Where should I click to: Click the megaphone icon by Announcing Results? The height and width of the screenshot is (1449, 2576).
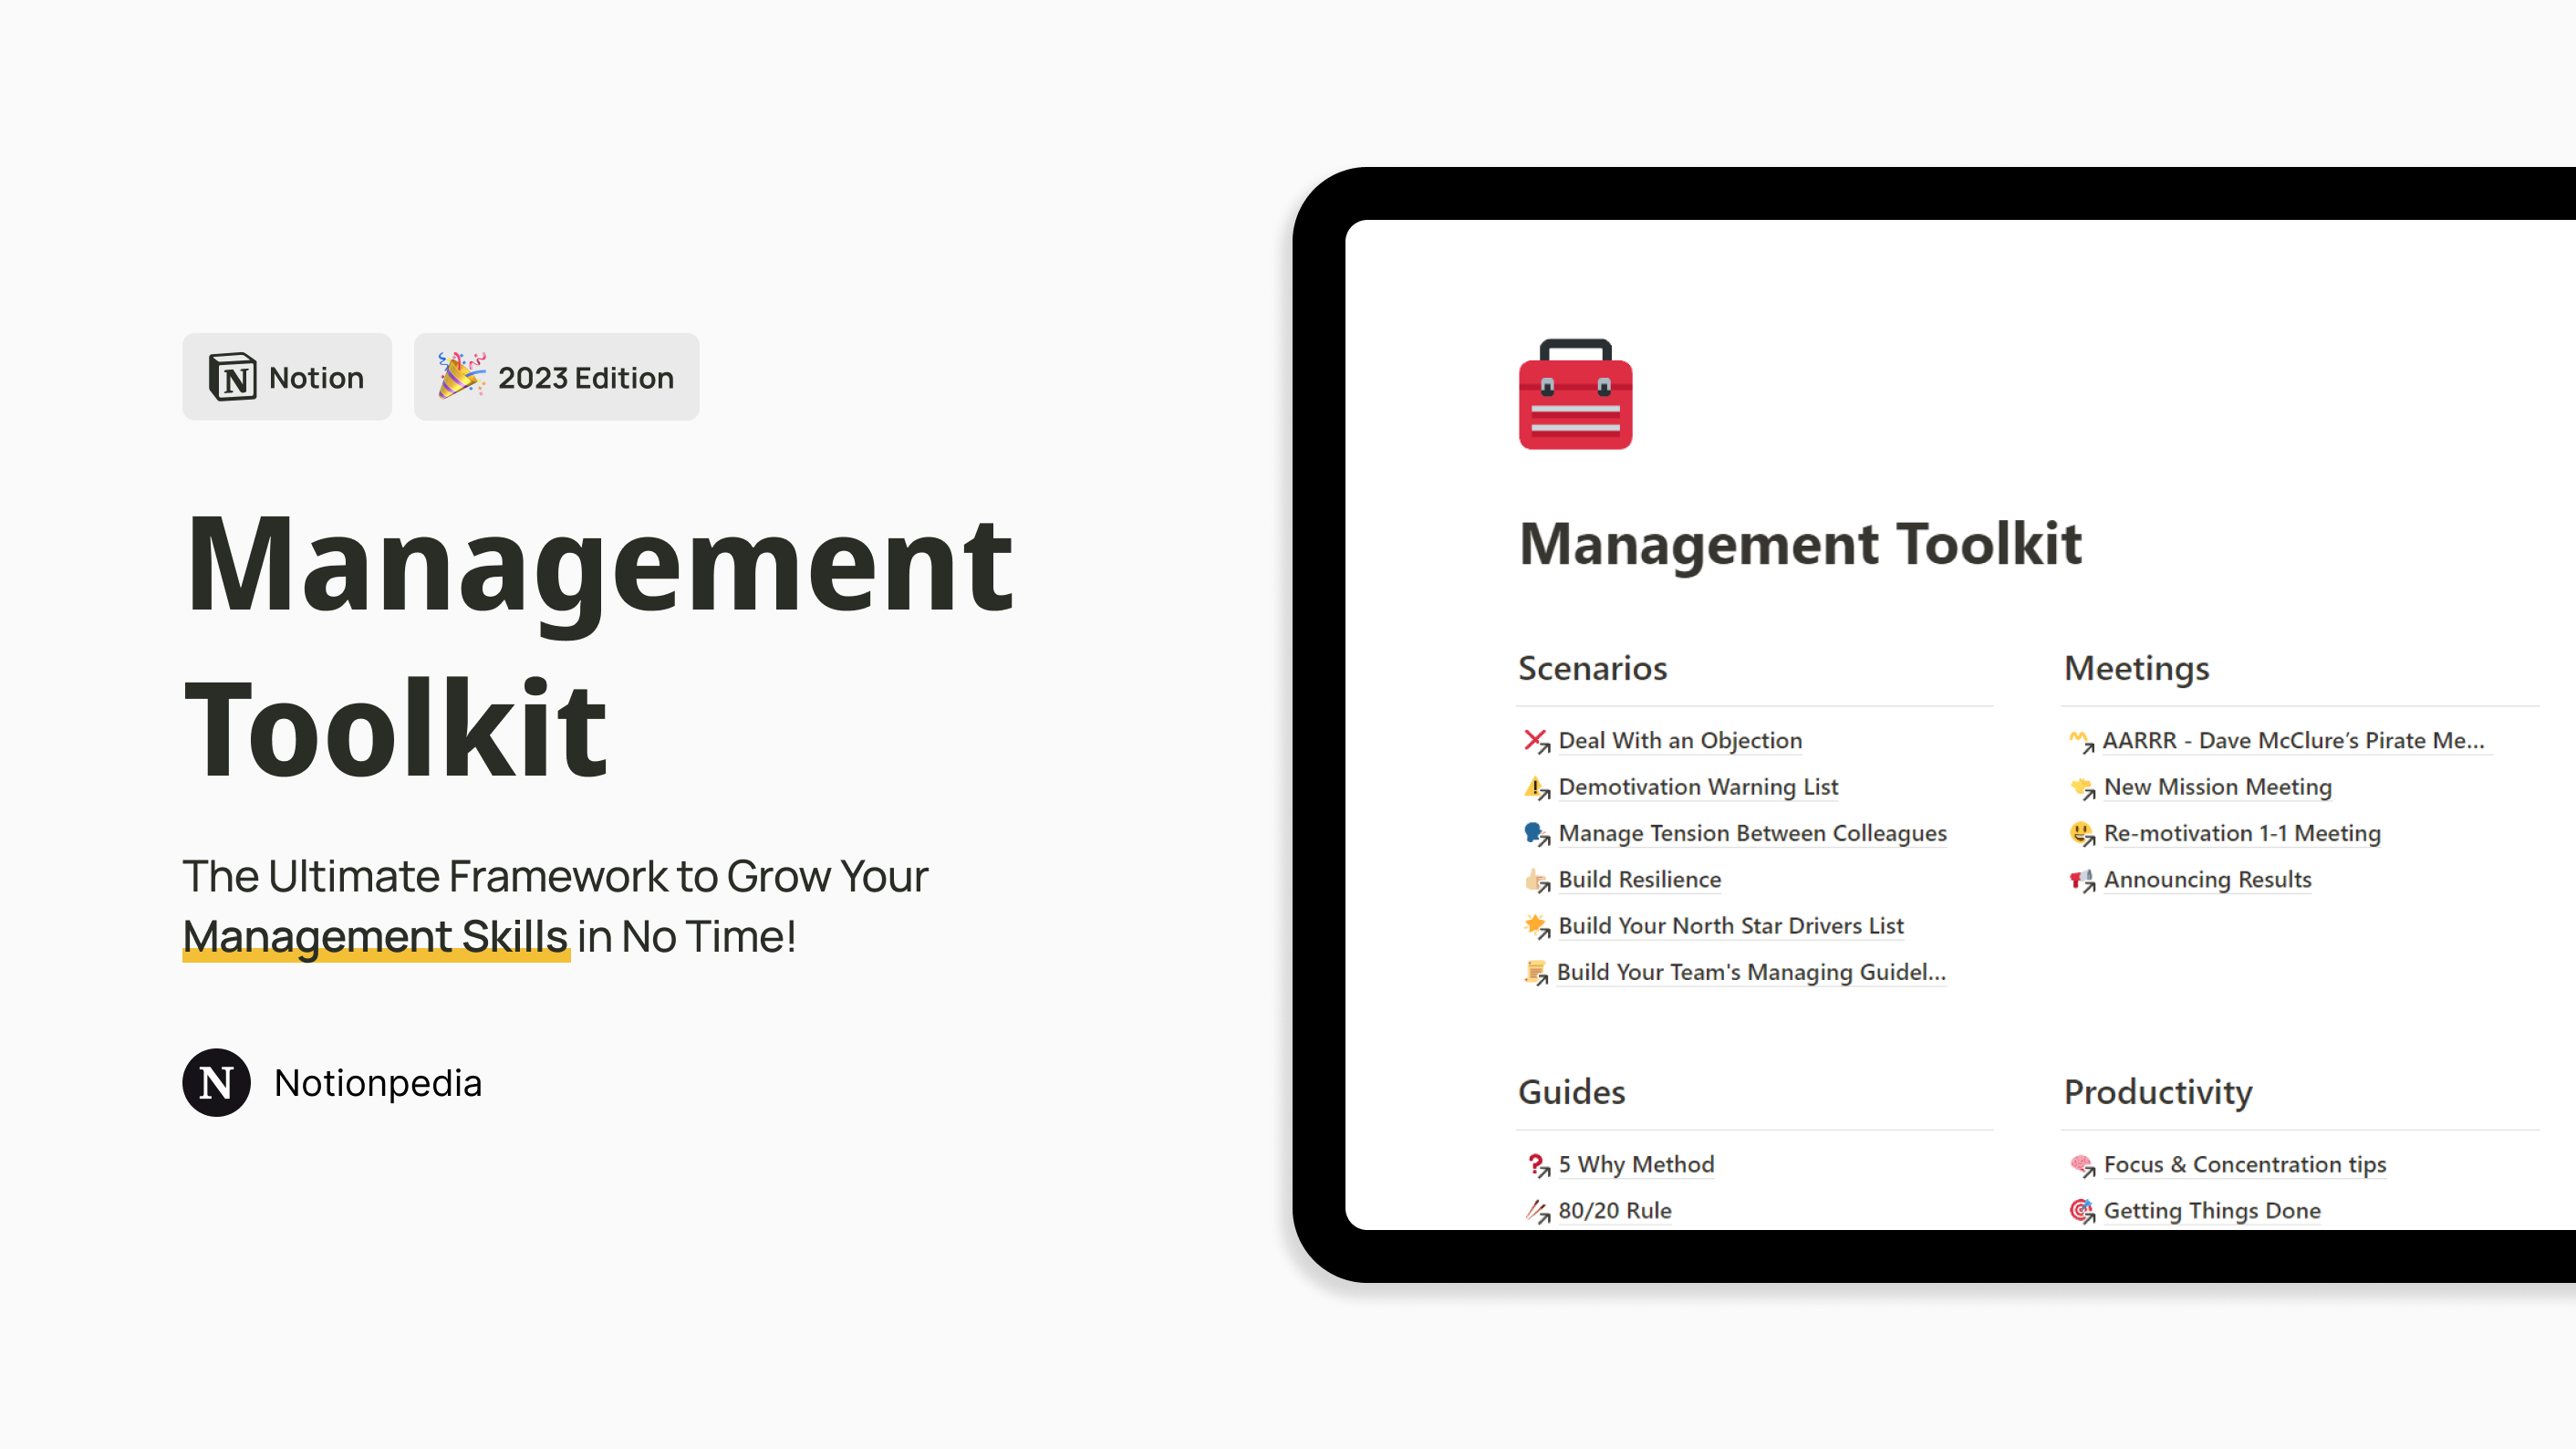tap(2081, 880)
